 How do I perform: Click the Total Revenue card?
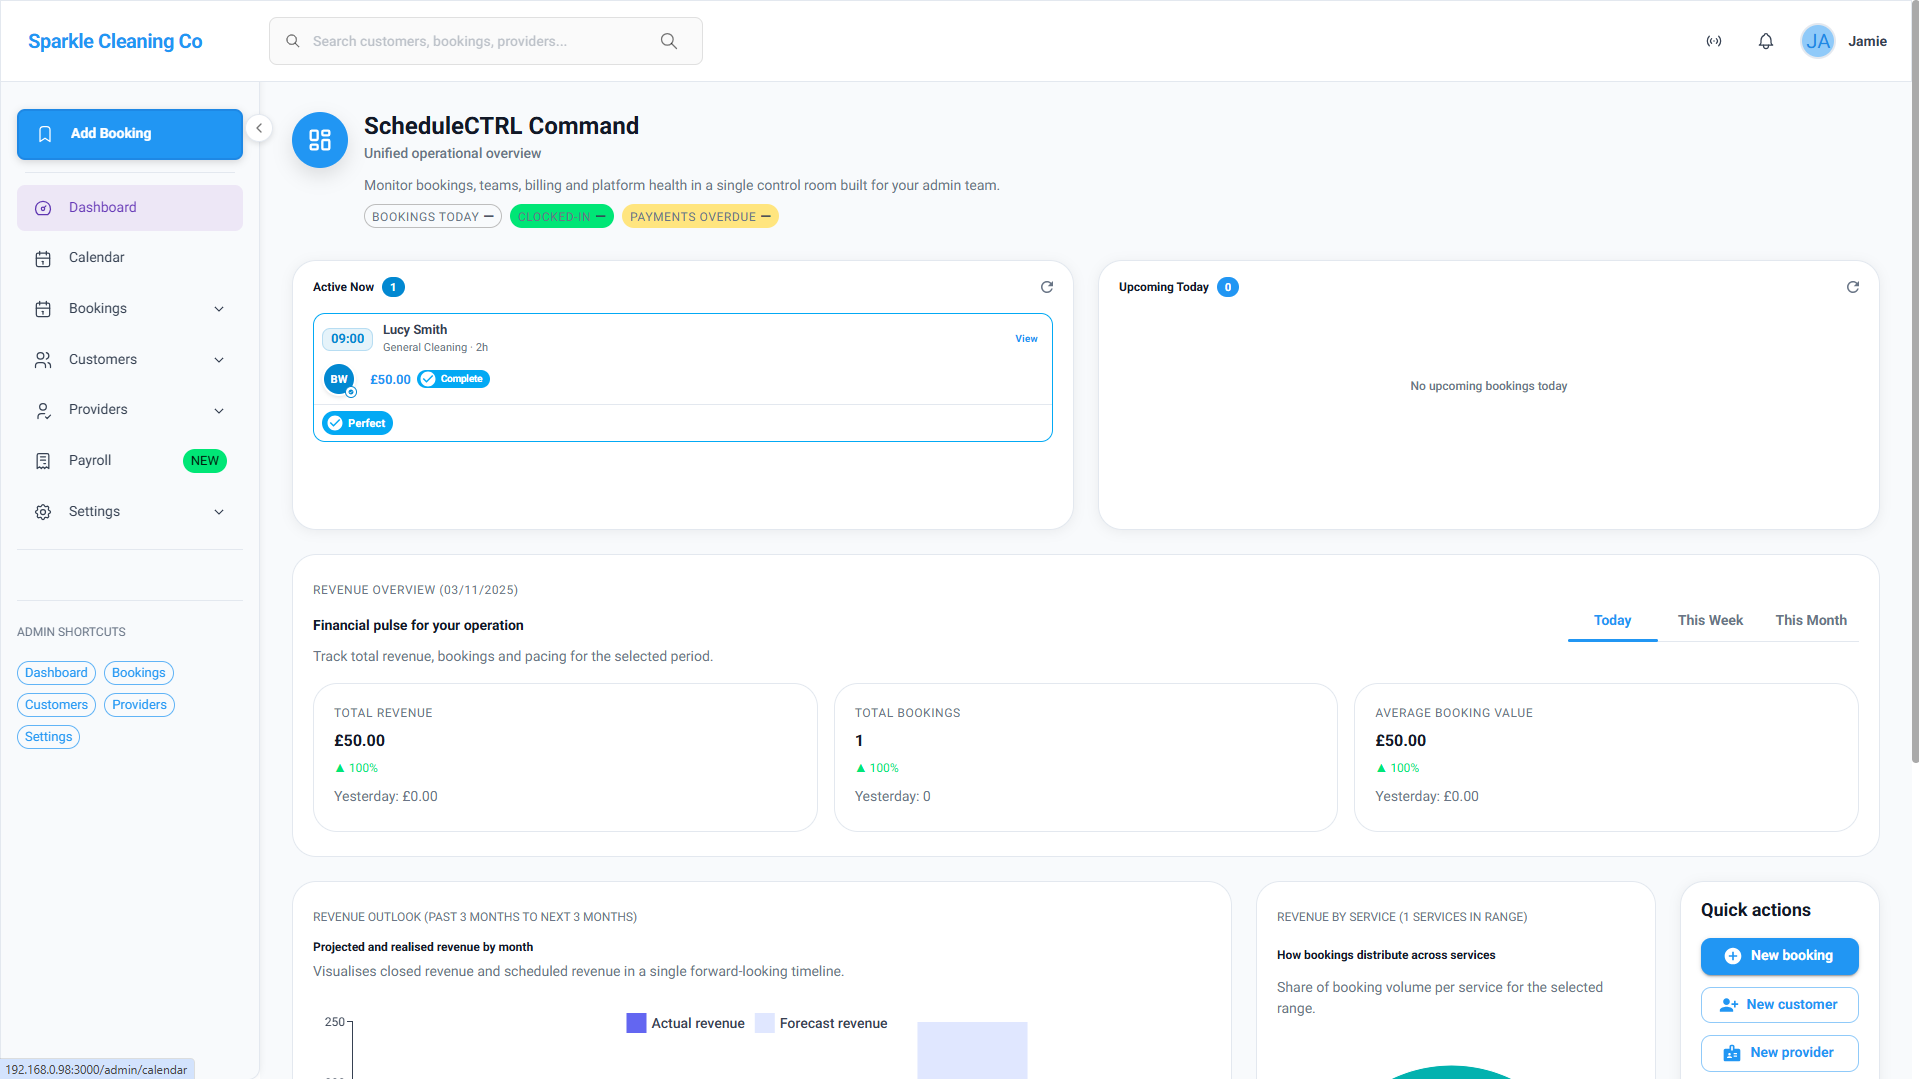pyautogui.click(x=565, y=757)
